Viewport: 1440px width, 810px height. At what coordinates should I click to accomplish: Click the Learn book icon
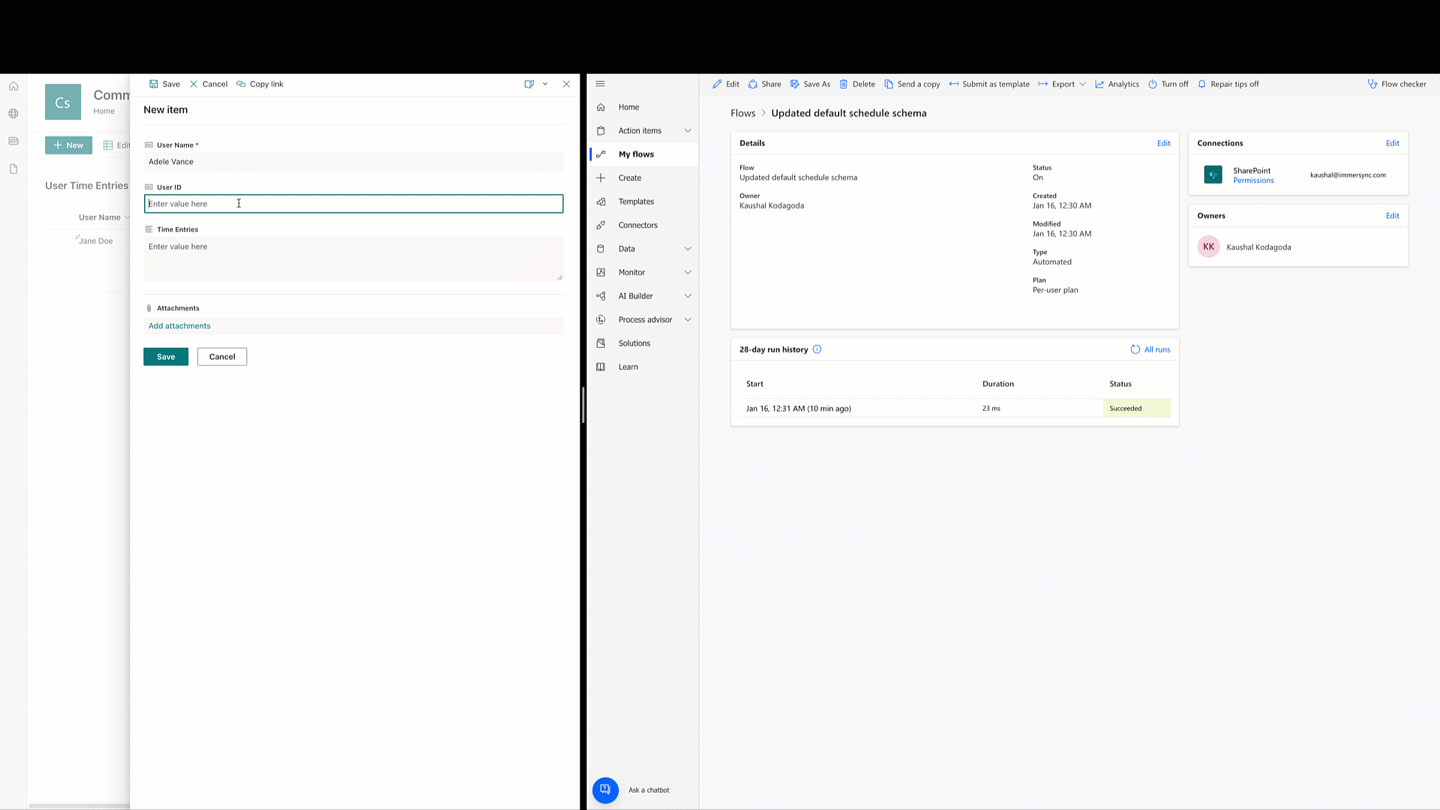pos(601,367)
